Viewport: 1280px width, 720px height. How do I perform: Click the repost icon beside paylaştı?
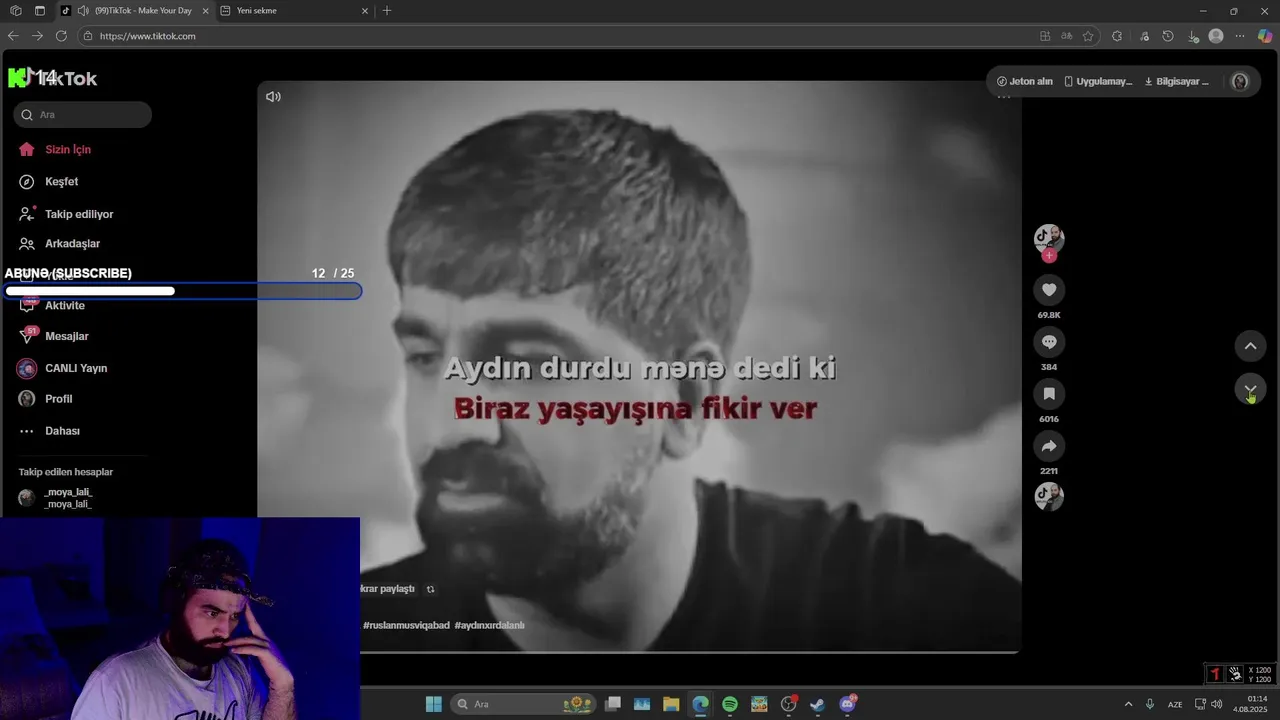(431, 589)
